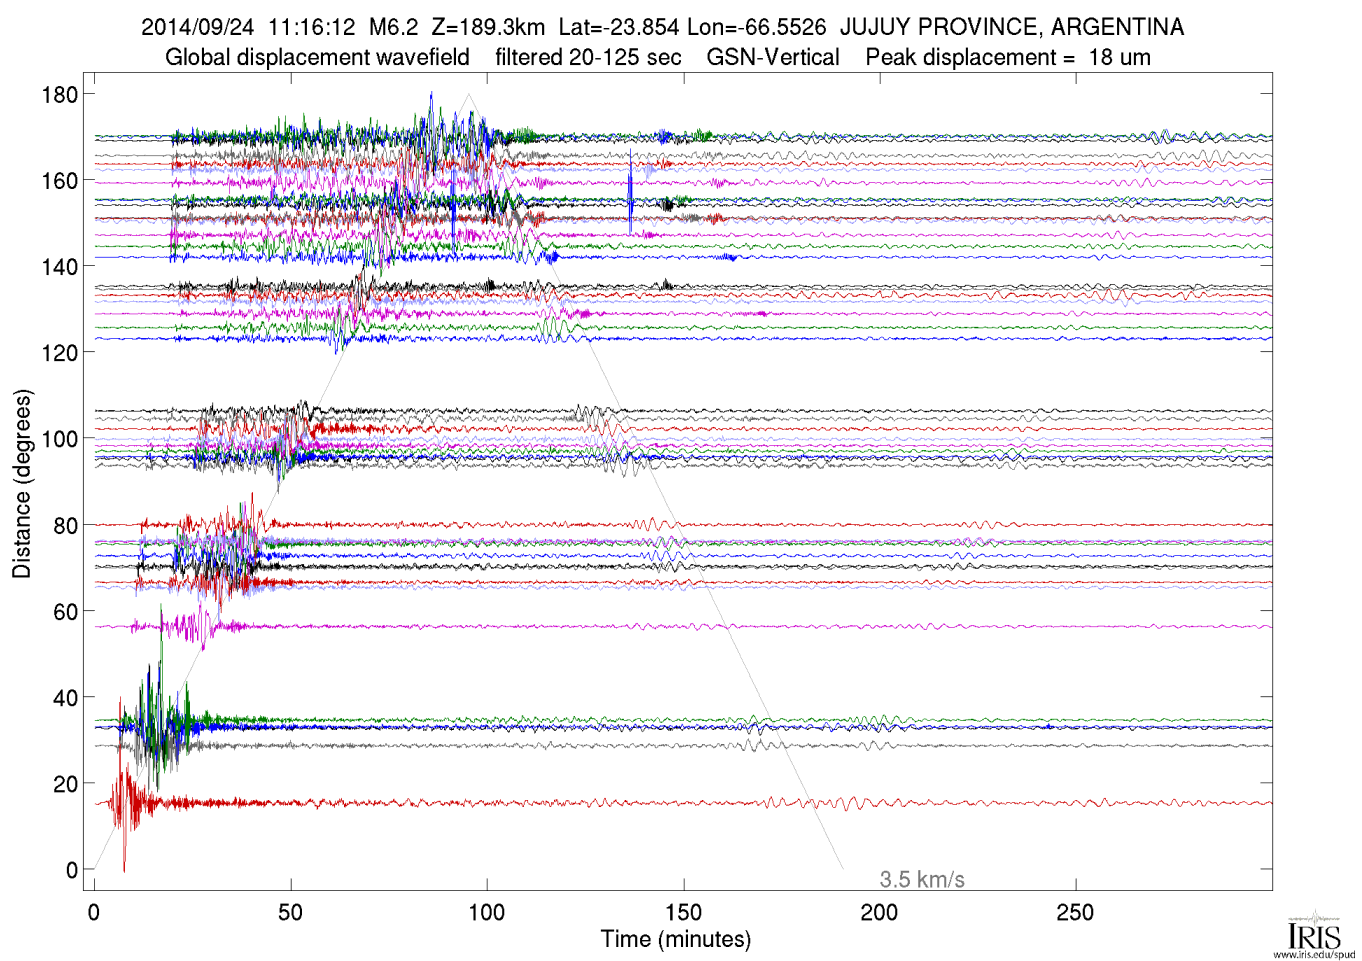Click the apex of the gray velocity line
Image resolution: width=1362 pixels, height=961 pixels.
click(468, 95)
